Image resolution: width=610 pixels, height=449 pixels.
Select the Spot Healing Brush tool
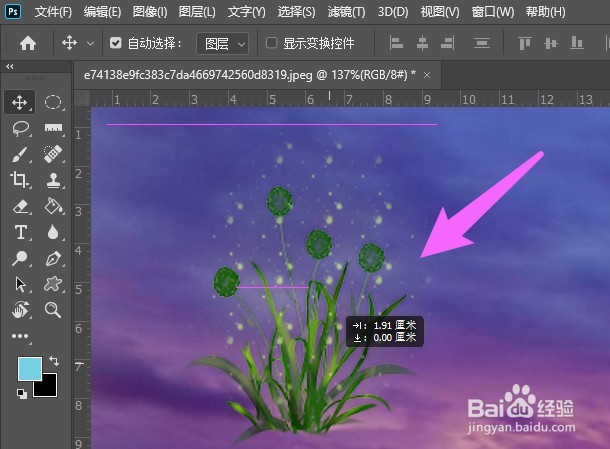click(x=53, y=154)
